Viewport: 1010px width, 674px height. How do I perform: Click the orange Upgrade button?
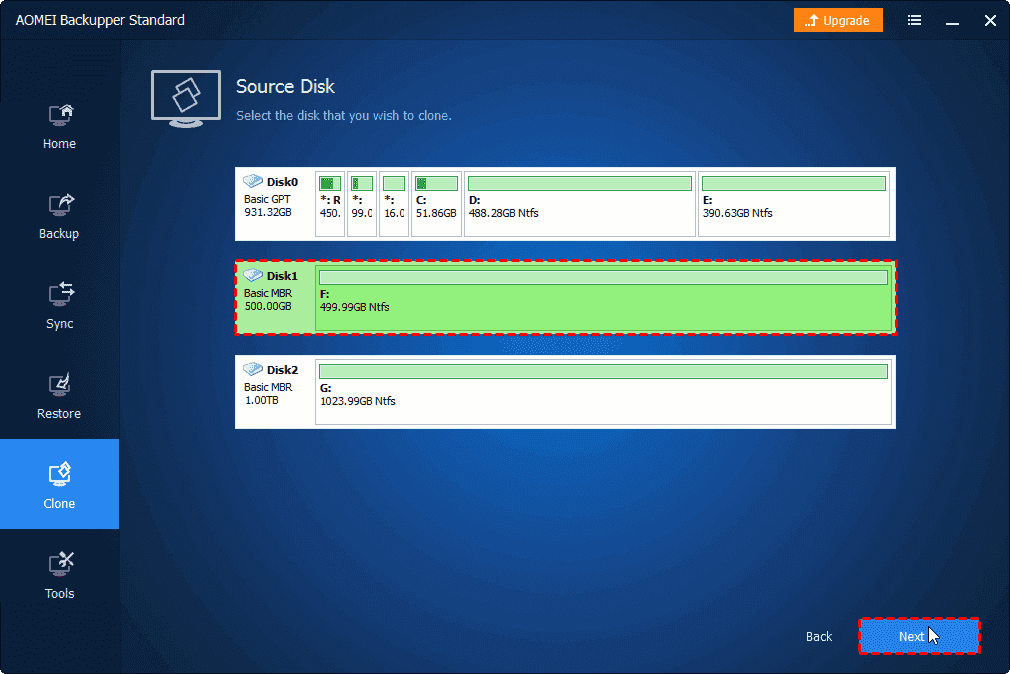click(838, 21)
